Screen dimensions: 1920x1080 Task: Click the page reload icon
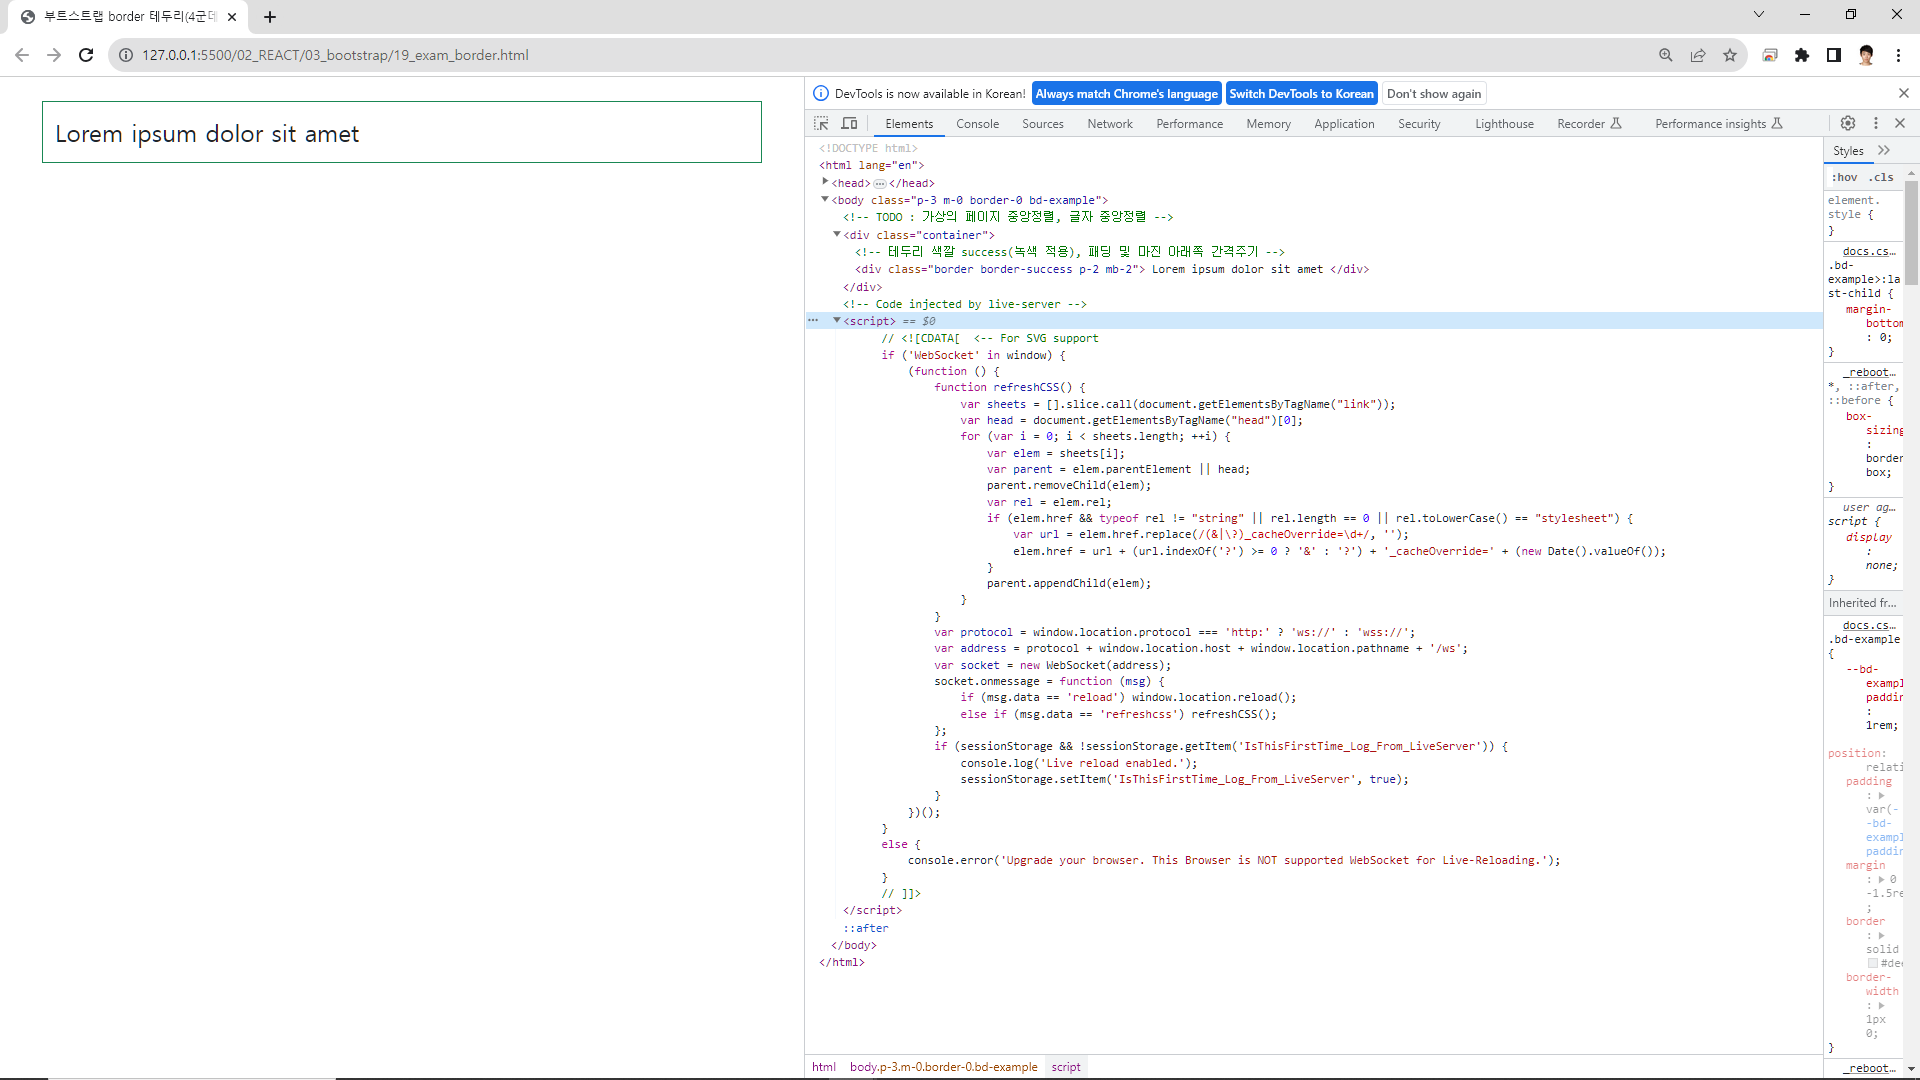click(86, 55)
